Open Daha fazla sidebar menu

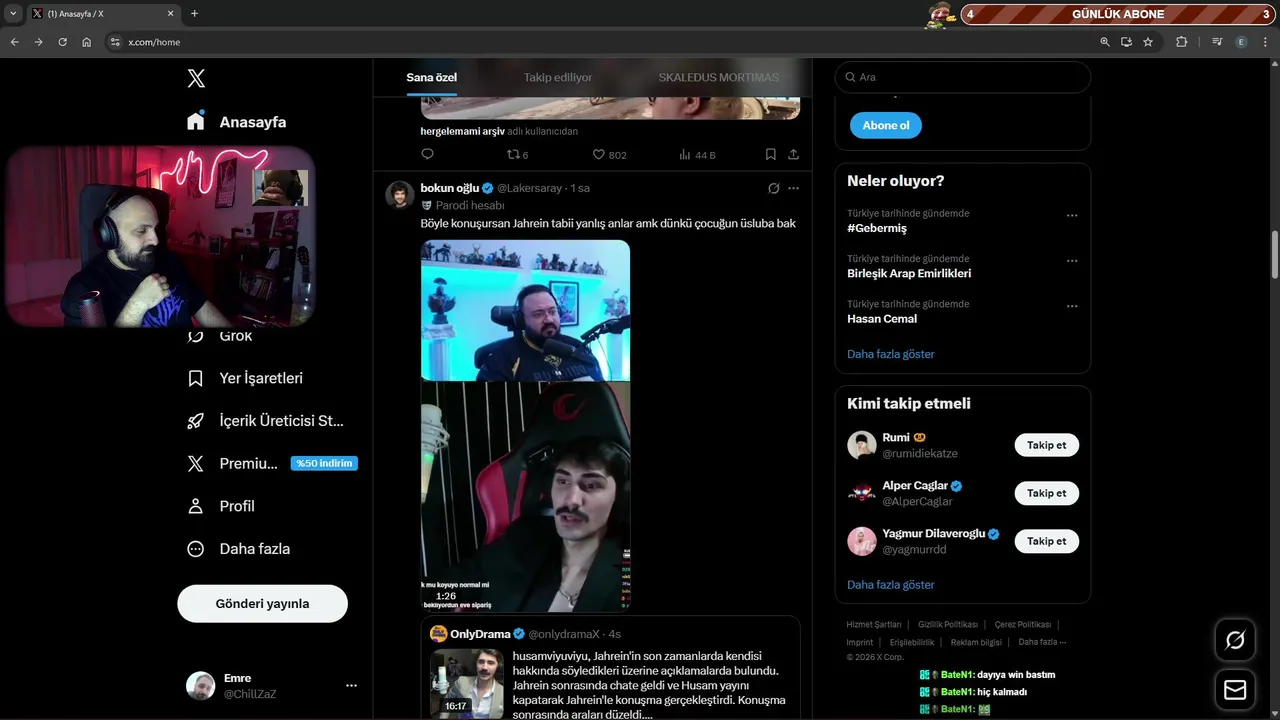[239, 548]
